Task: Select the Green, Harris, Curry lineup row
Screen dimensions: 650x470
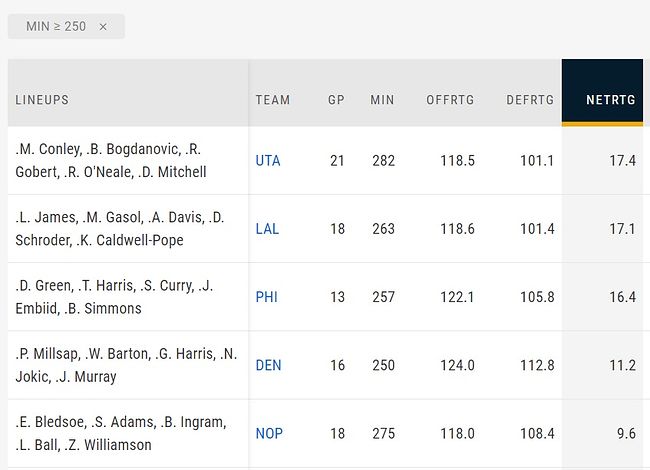Action: [x=120, y=297]
